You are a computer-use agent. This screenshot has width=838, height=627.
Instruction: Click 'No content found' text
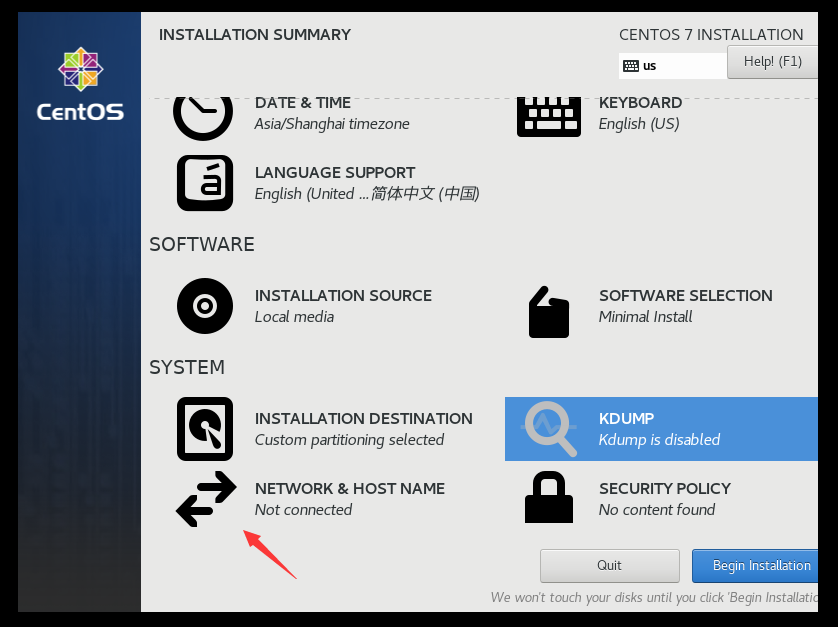point(657,510)
